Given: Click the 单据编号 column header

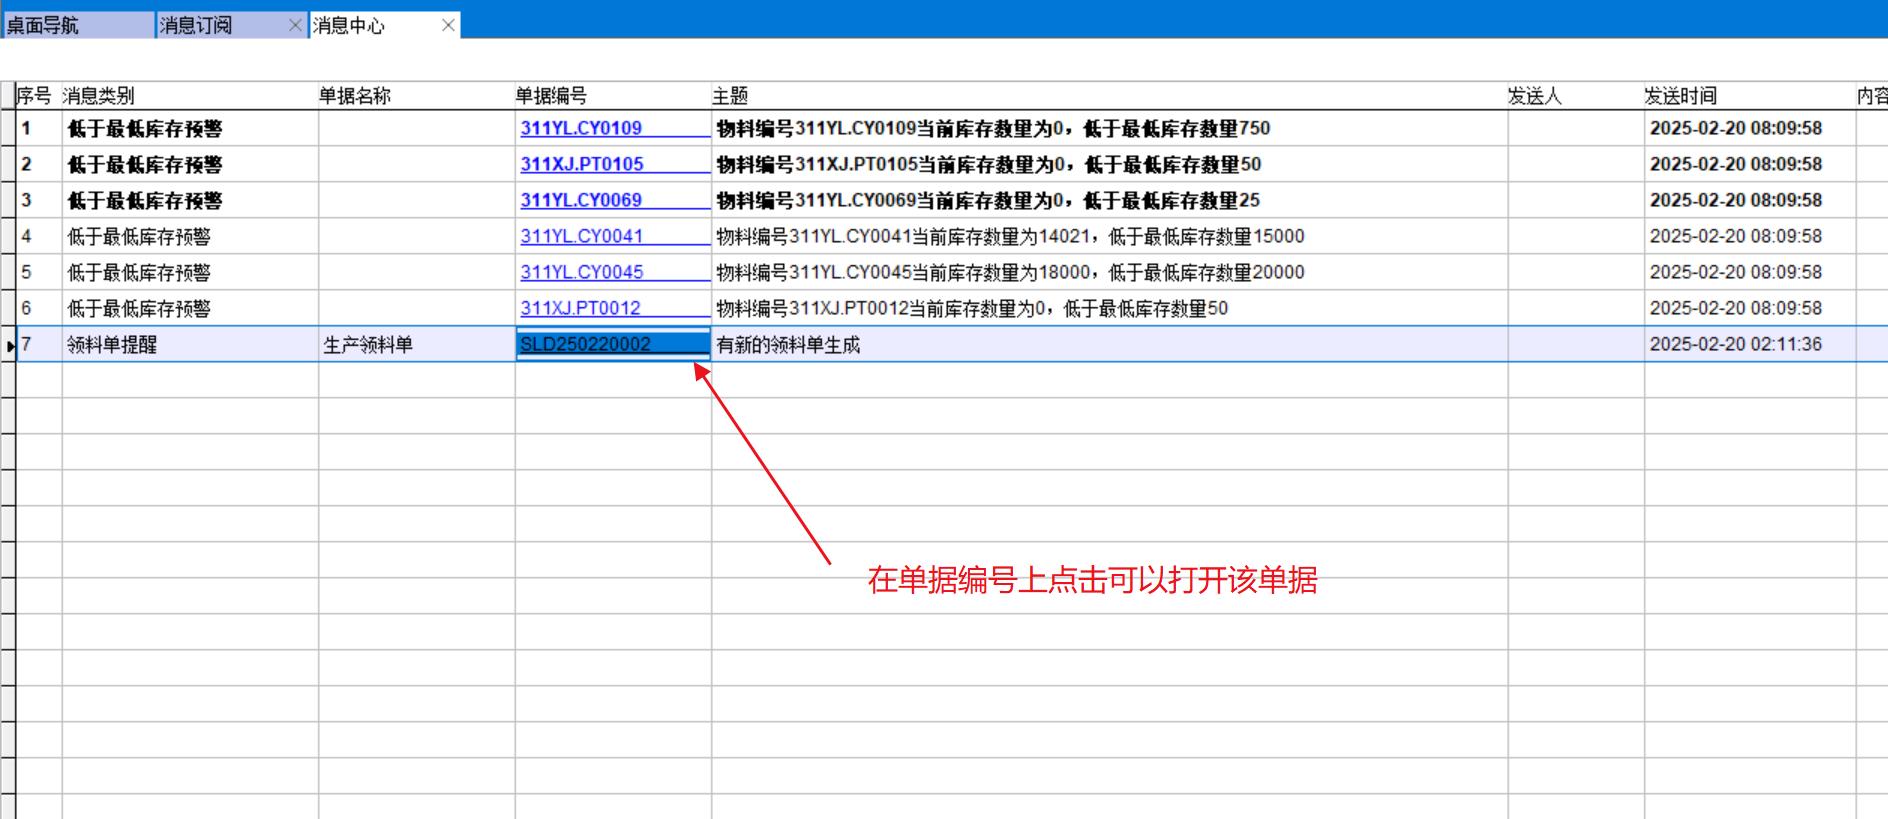Looking at the screenshot, I should [x=551, y=96].
